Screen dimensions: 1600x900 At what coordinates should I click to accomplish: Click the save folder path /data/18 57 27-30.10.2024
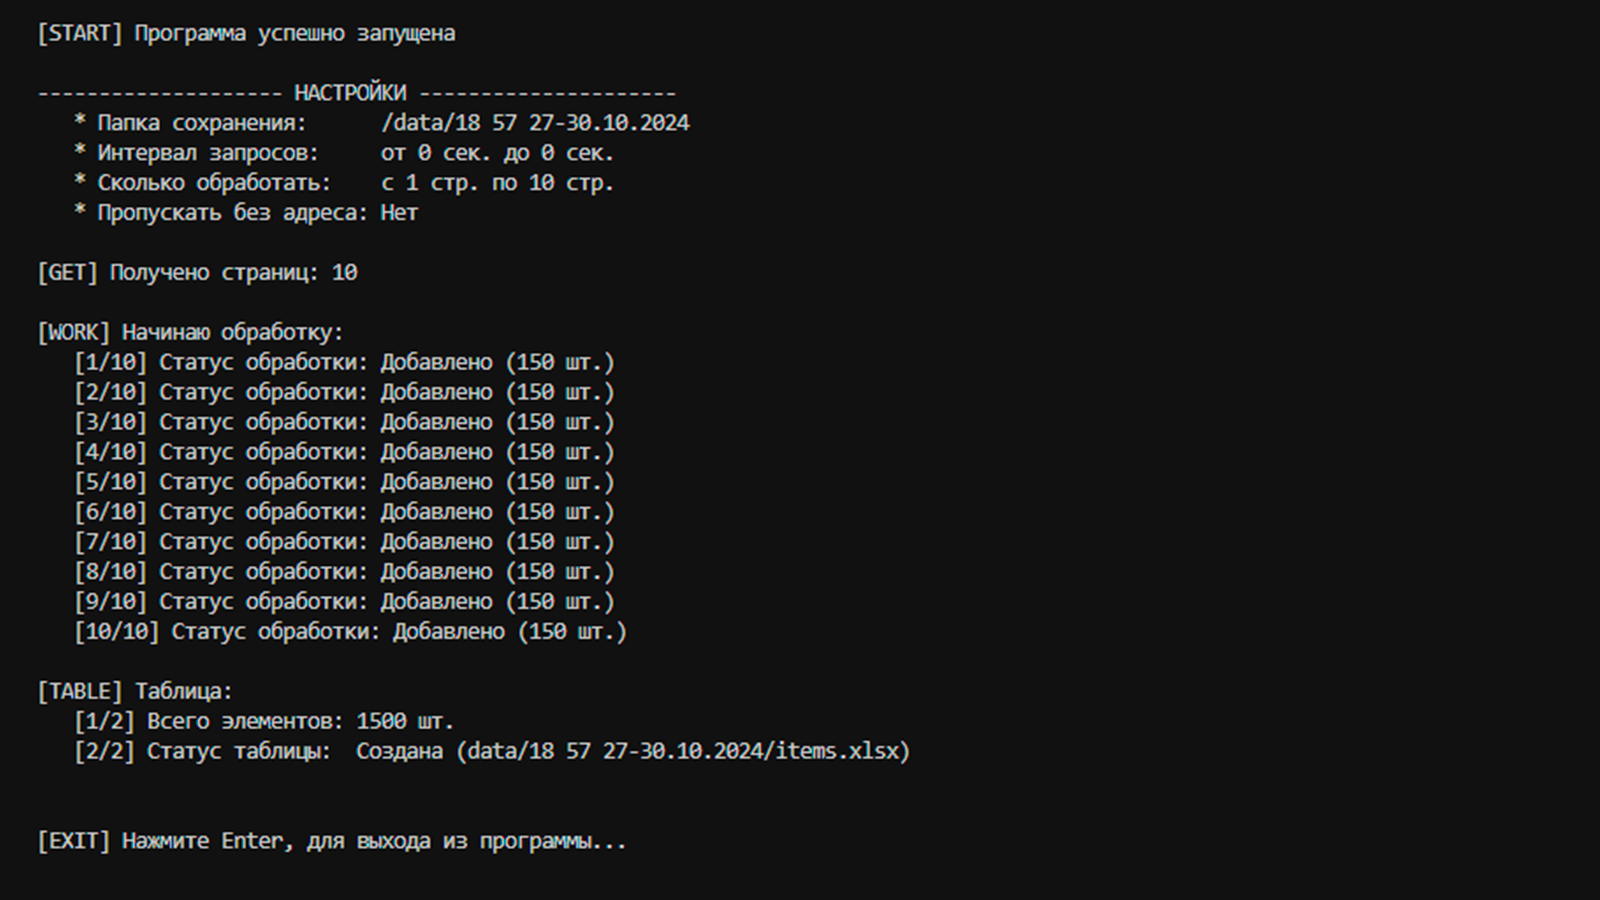tap(535, 123)
